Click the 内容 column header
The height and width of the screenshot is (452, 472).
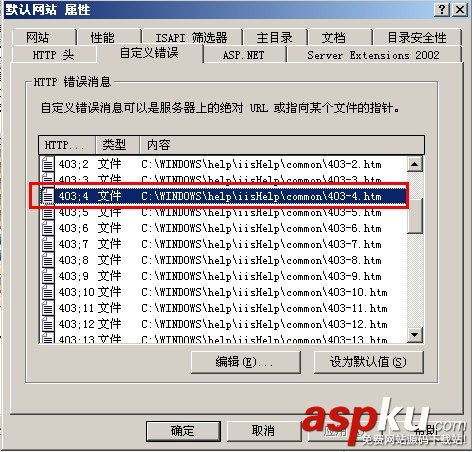click(x=282, y=145)
